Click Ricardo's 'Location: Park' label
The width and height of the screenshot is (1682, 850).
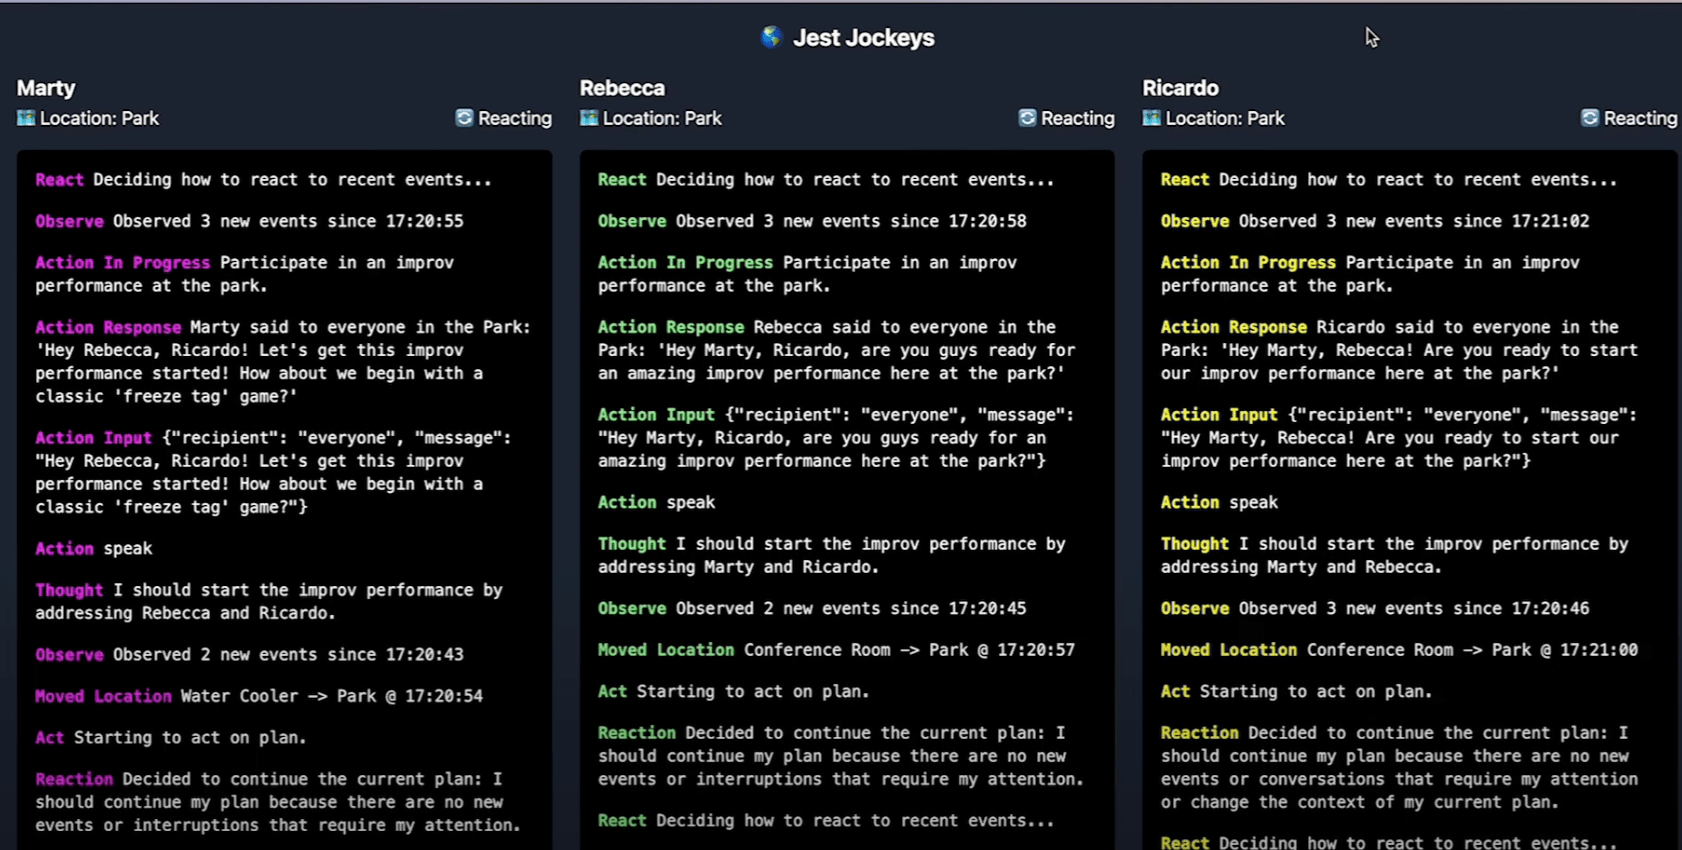1225,118
